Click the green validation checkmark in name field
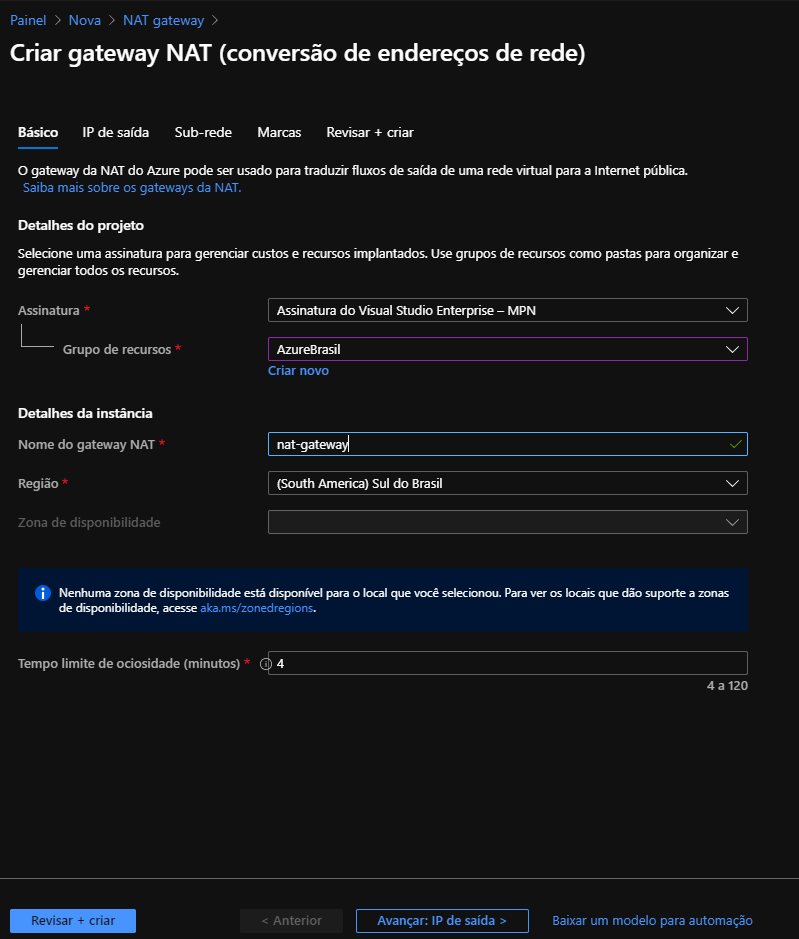This screenshot has width=799, height=939. 736,444
